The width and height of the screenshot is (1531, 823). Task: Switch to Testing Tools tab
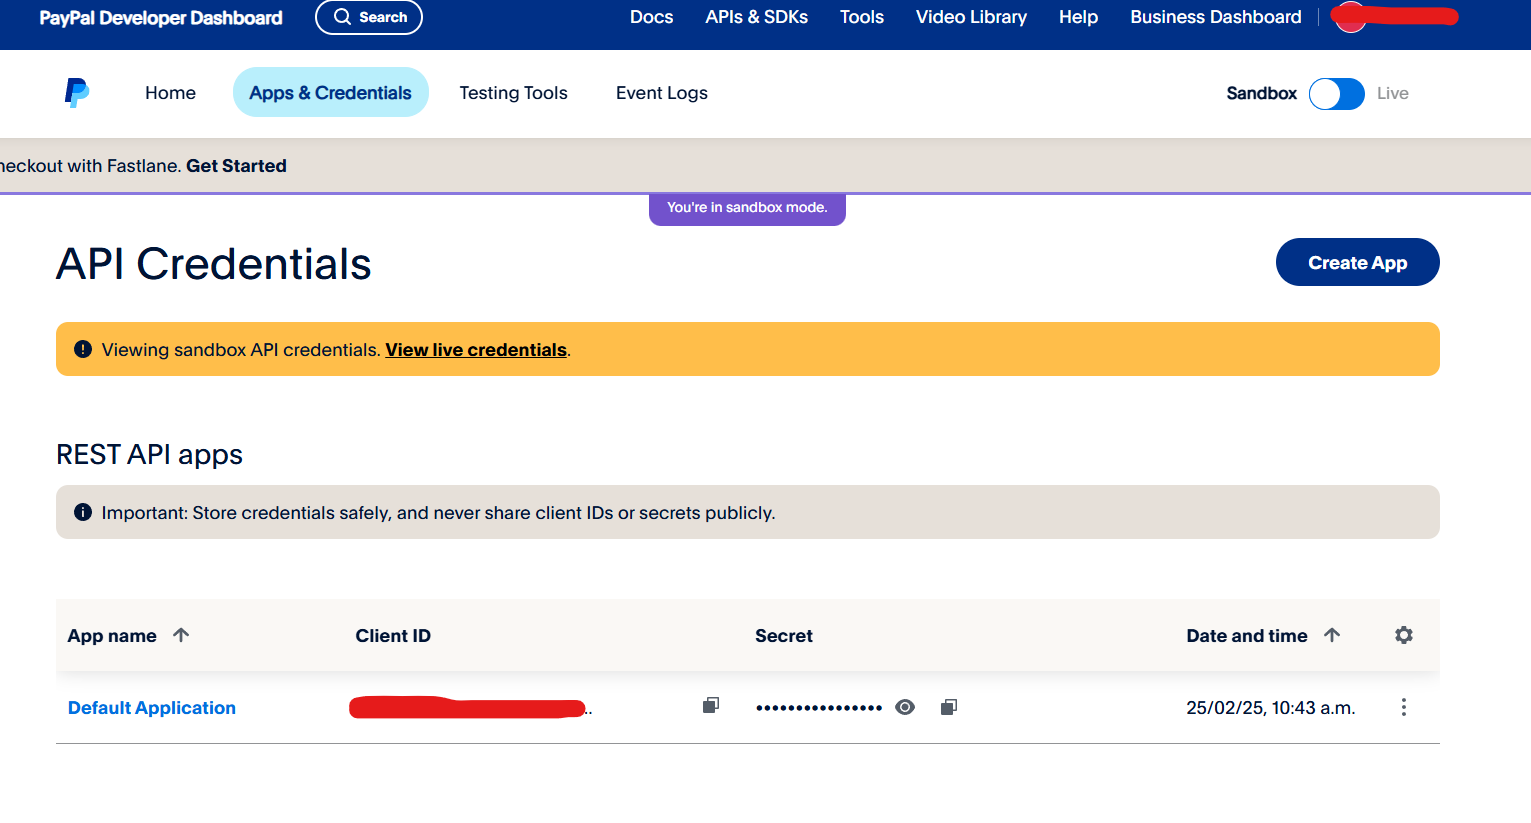point(514,93)
